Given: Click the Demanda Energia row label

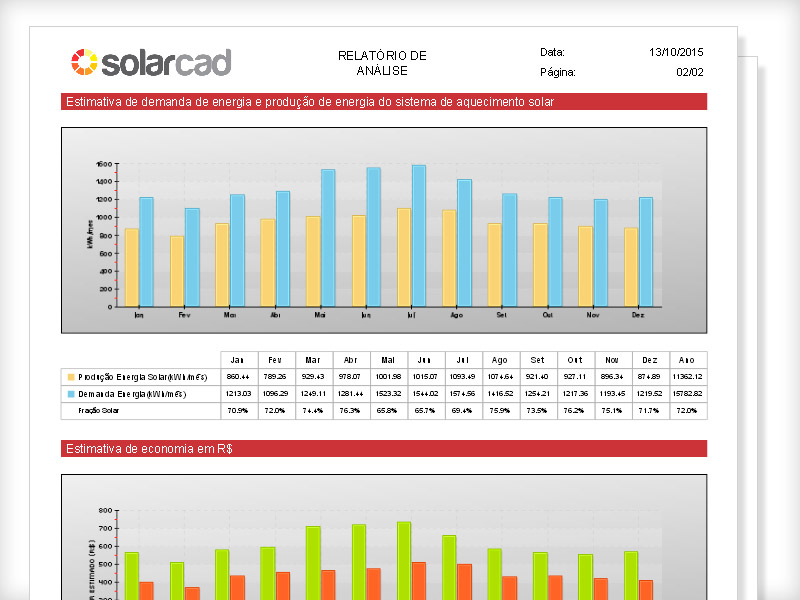Looking at the screenshot, I should coord(132,394).
